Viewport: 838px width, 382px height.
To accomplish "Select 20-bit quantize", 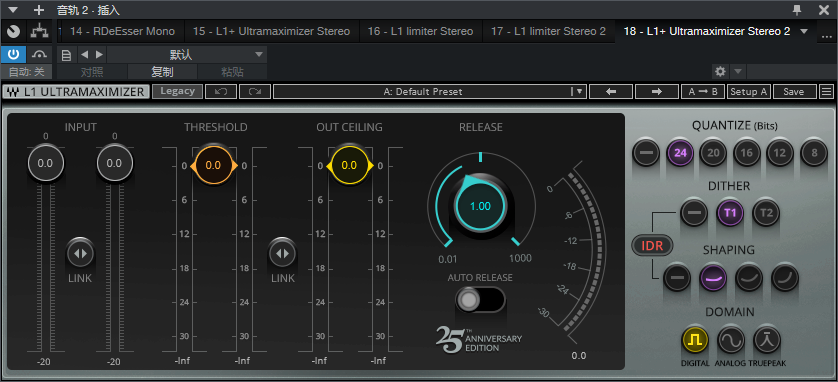I will click(713, 153).
